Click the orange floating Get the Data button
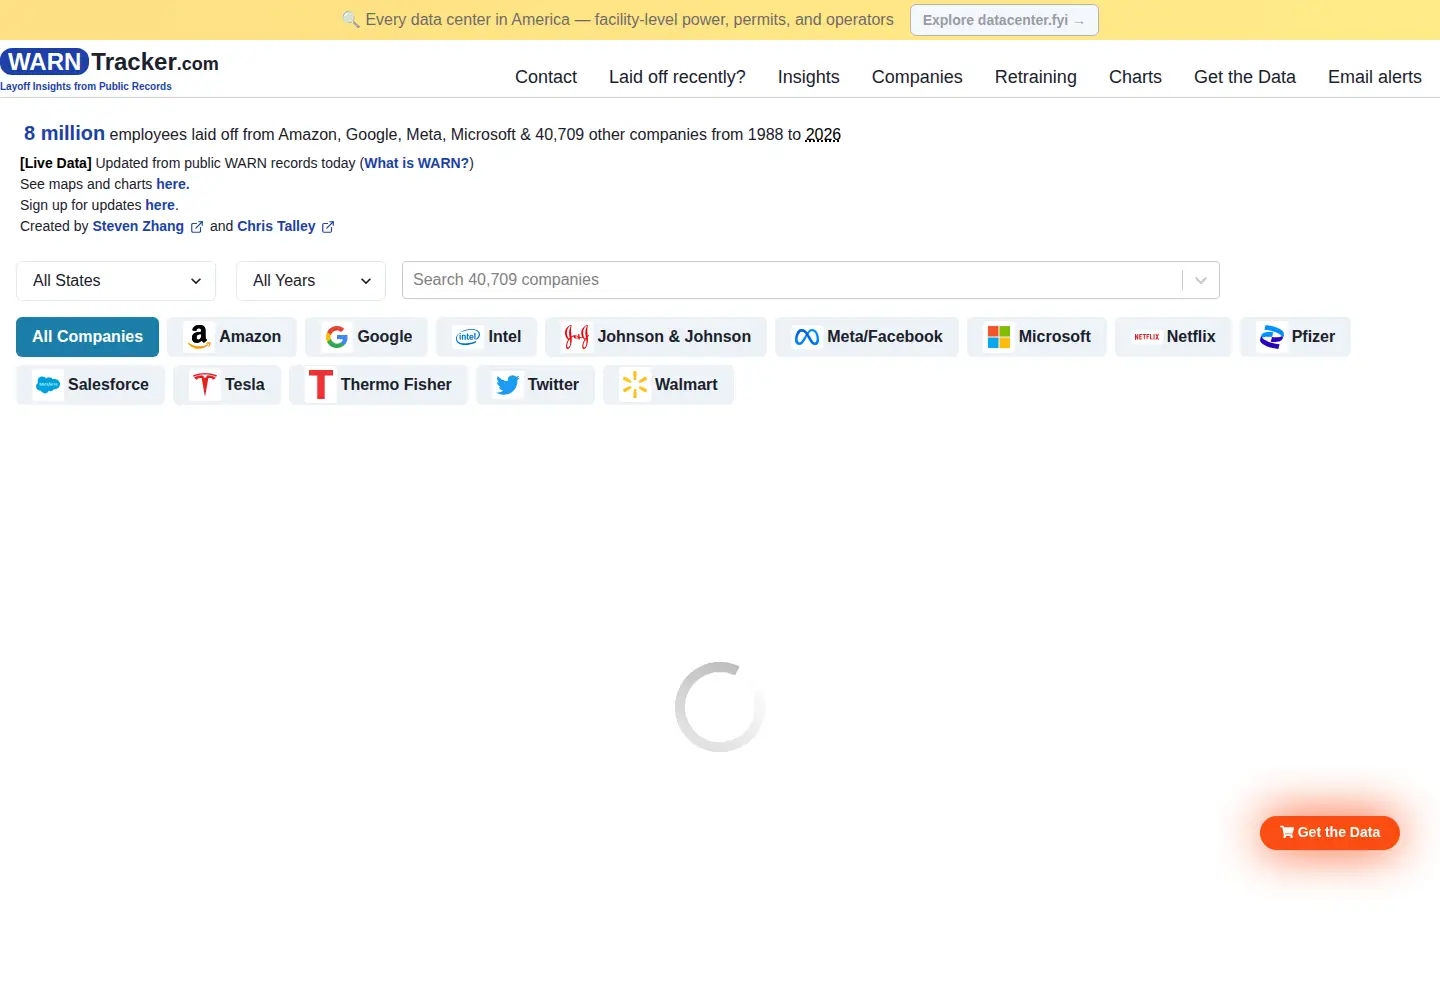Viewport: 1440px width, 1000px height. coord(1330,833)
